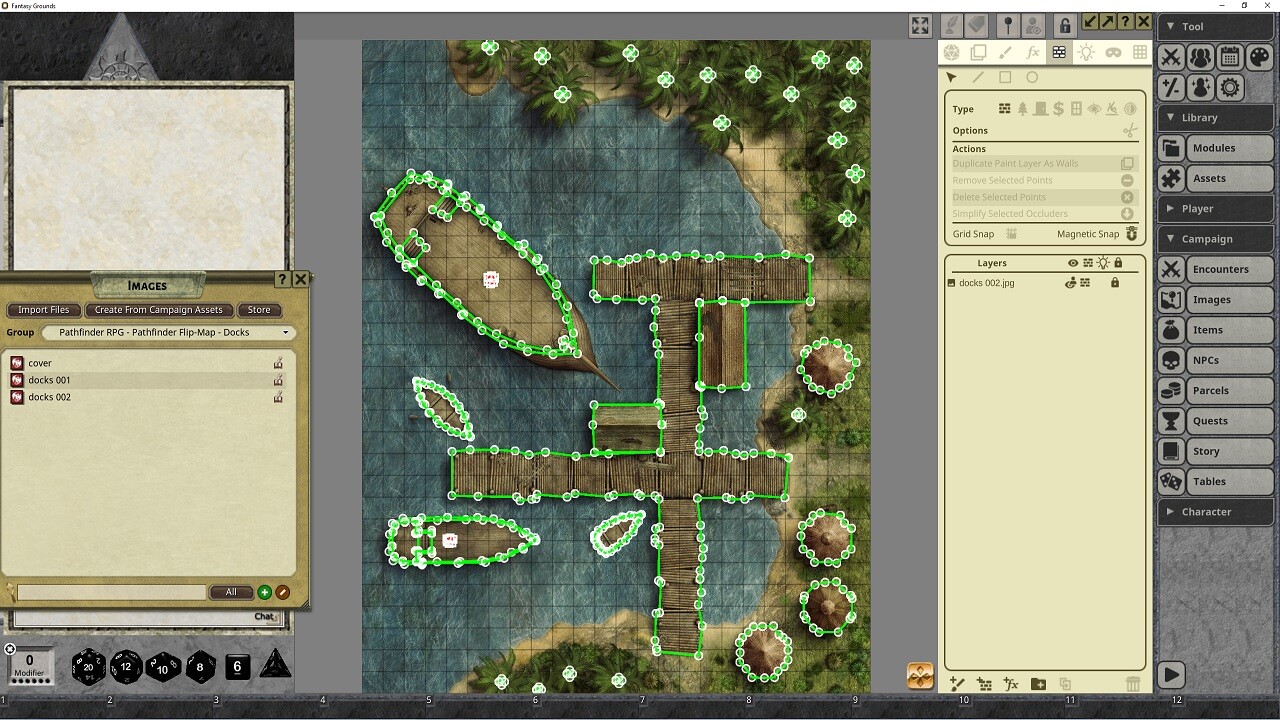Enable Grid Snap
1280x720 pixels.
1013,233
